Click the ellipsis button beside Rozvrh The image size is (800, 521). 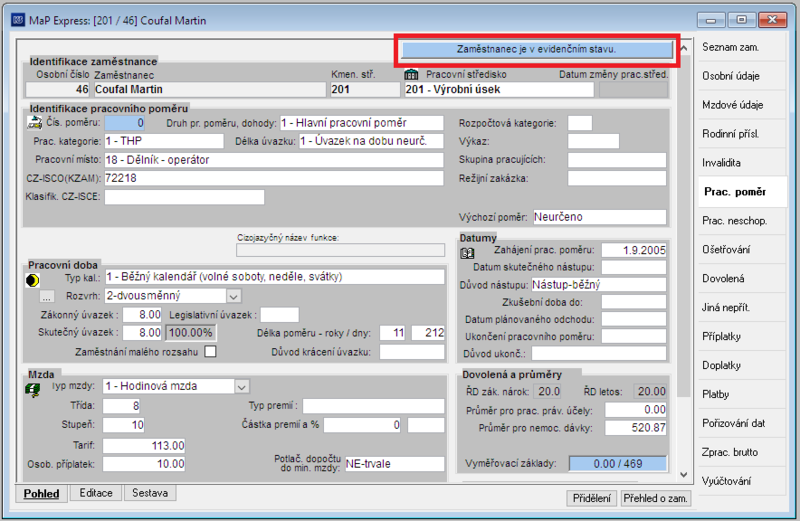coord(46,296)
